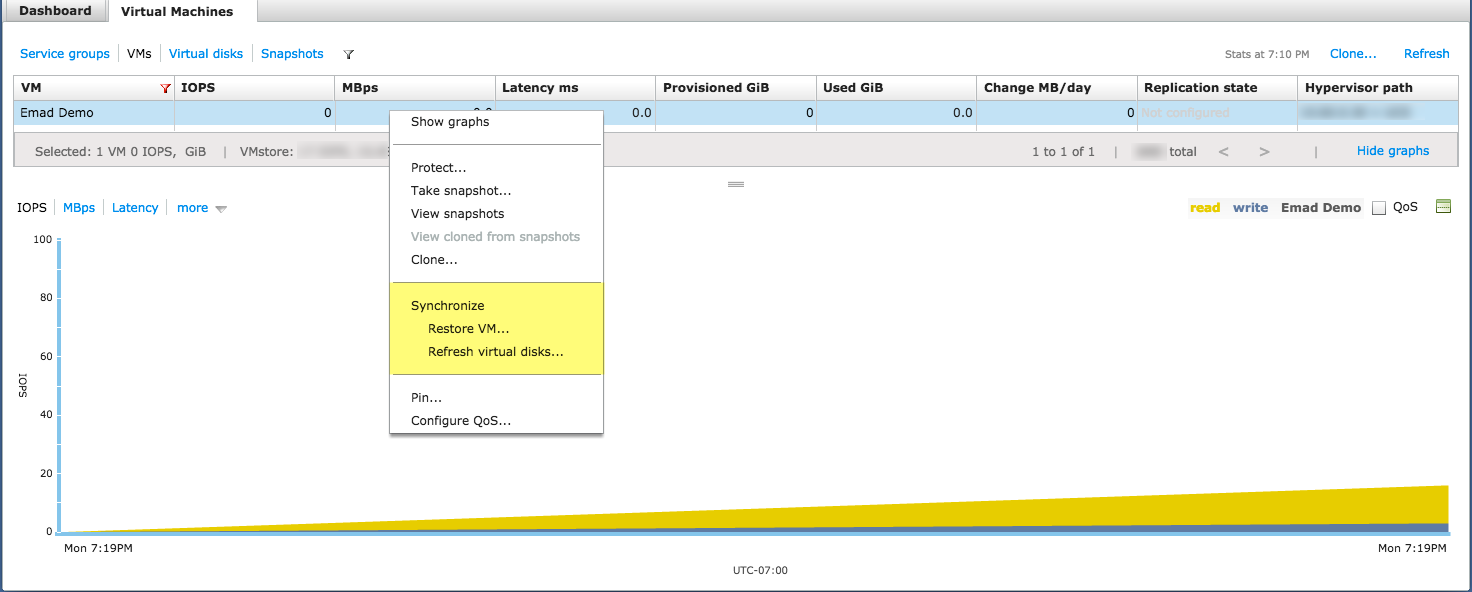Click Hide graphs link
1472x592 pixels.
1392,151
